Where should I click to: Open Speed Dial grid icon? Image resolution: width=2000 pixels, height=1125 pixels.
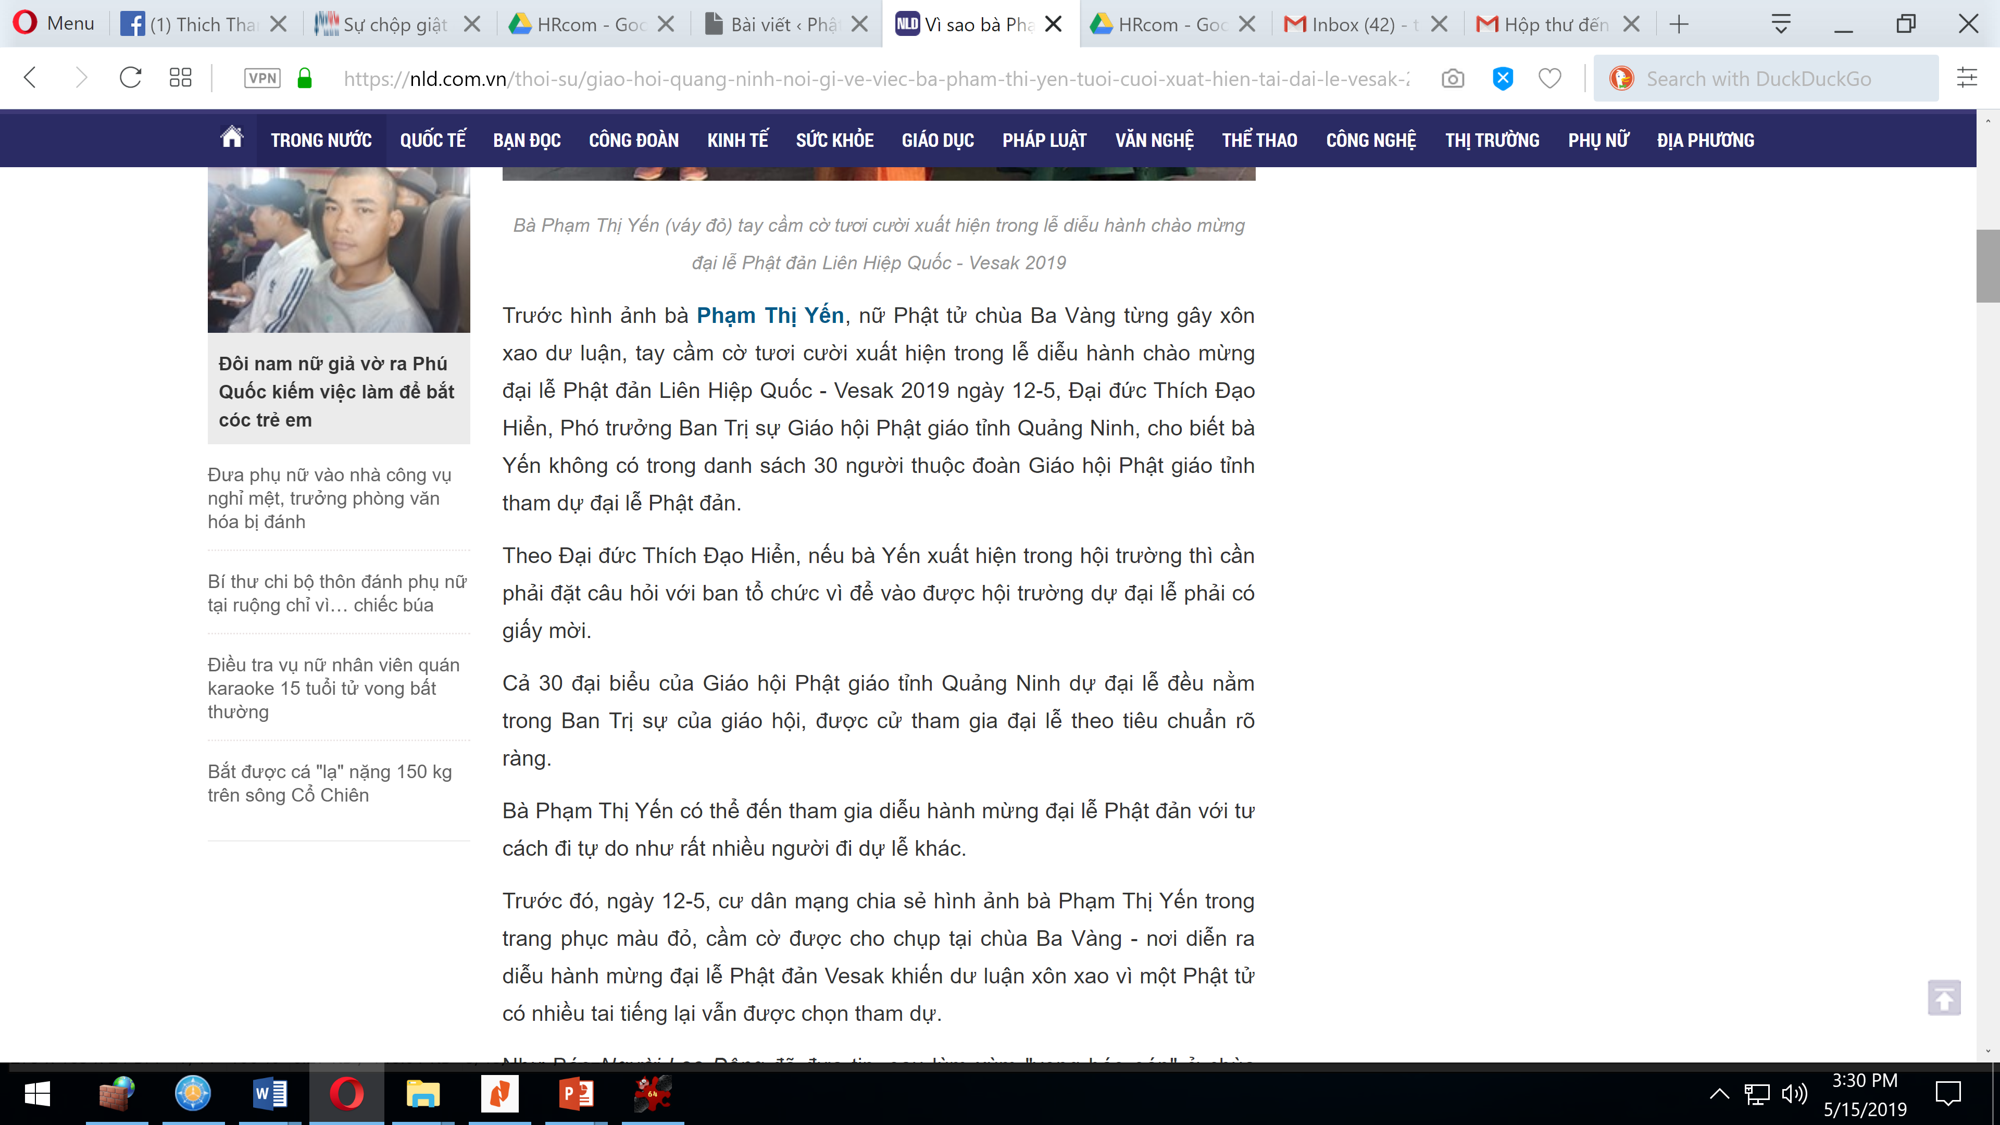[x=181, y=78]
